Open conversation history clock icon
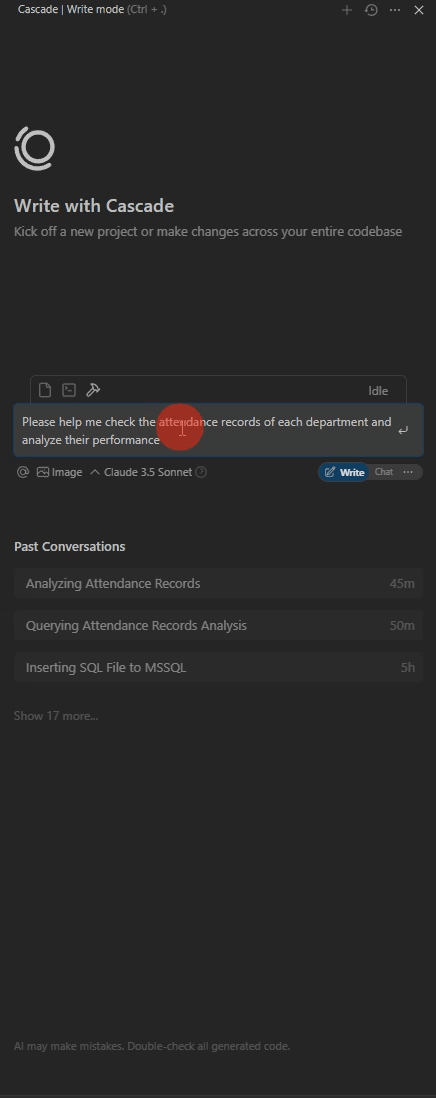The image size is (436, 1098). pyautogui.click(x=371, y=10)
